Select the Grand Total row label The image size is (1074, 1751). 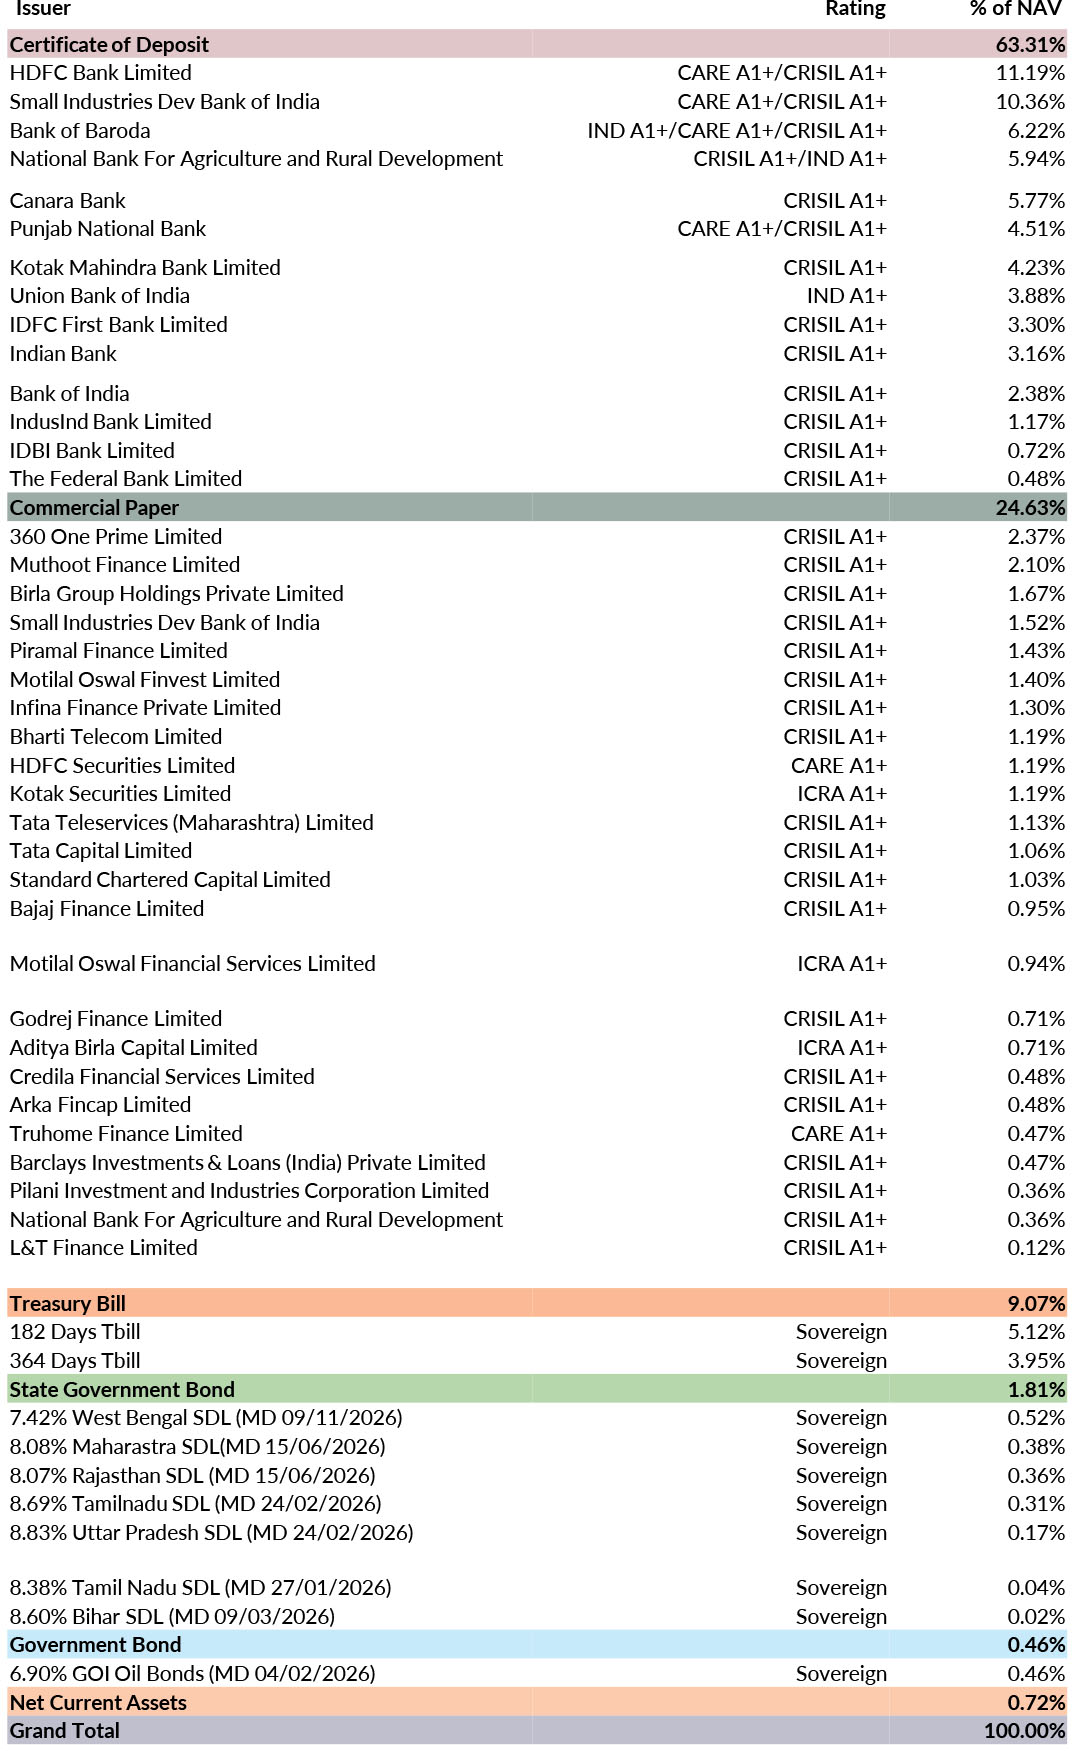tap(65, 1731)
